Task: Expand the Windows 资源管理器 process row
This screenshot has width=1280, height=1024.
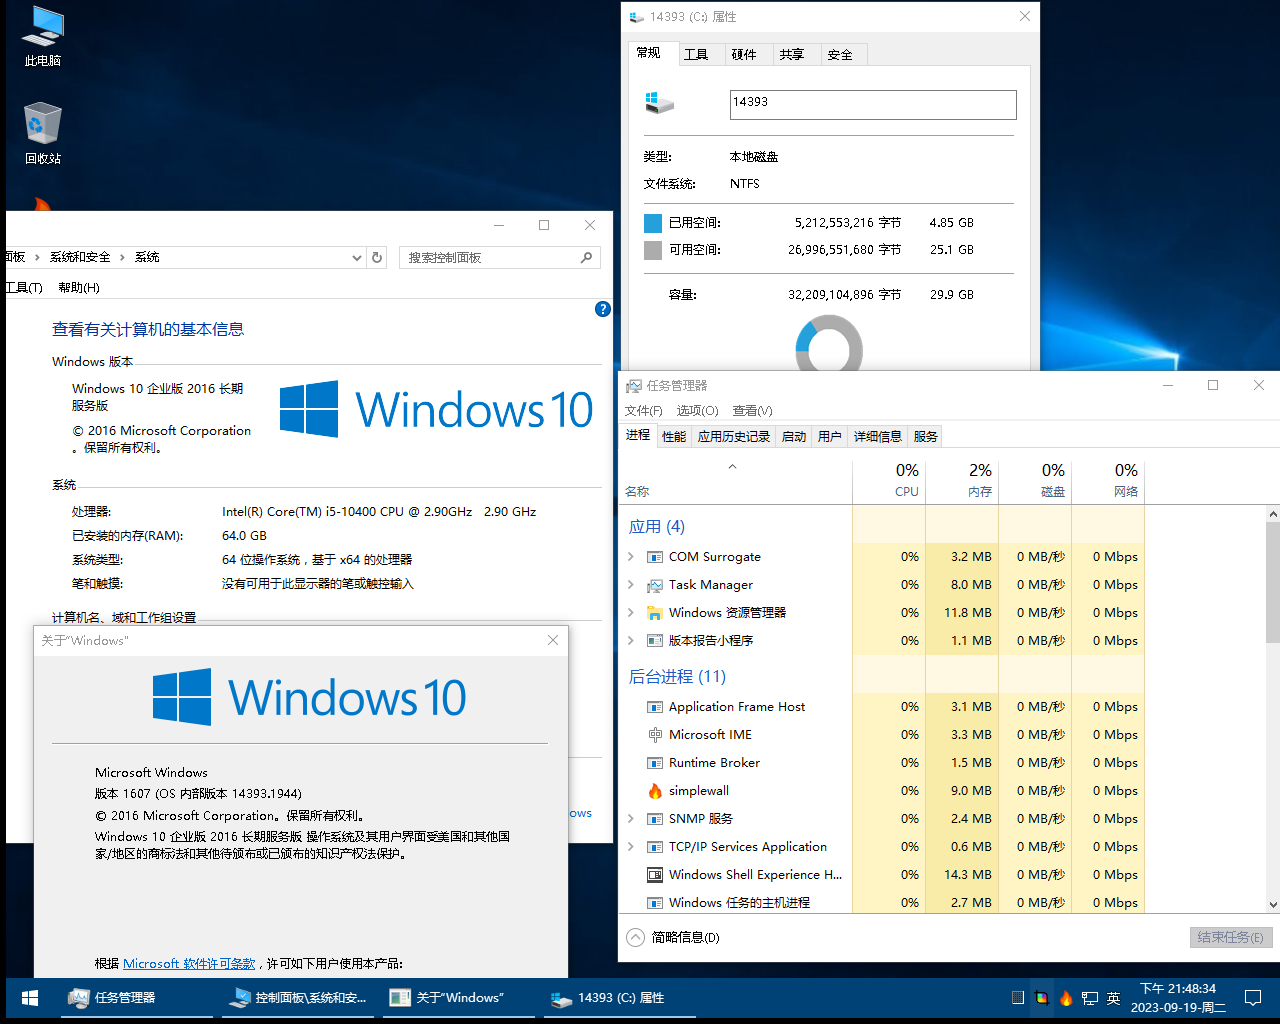Action: coord(631,613)
